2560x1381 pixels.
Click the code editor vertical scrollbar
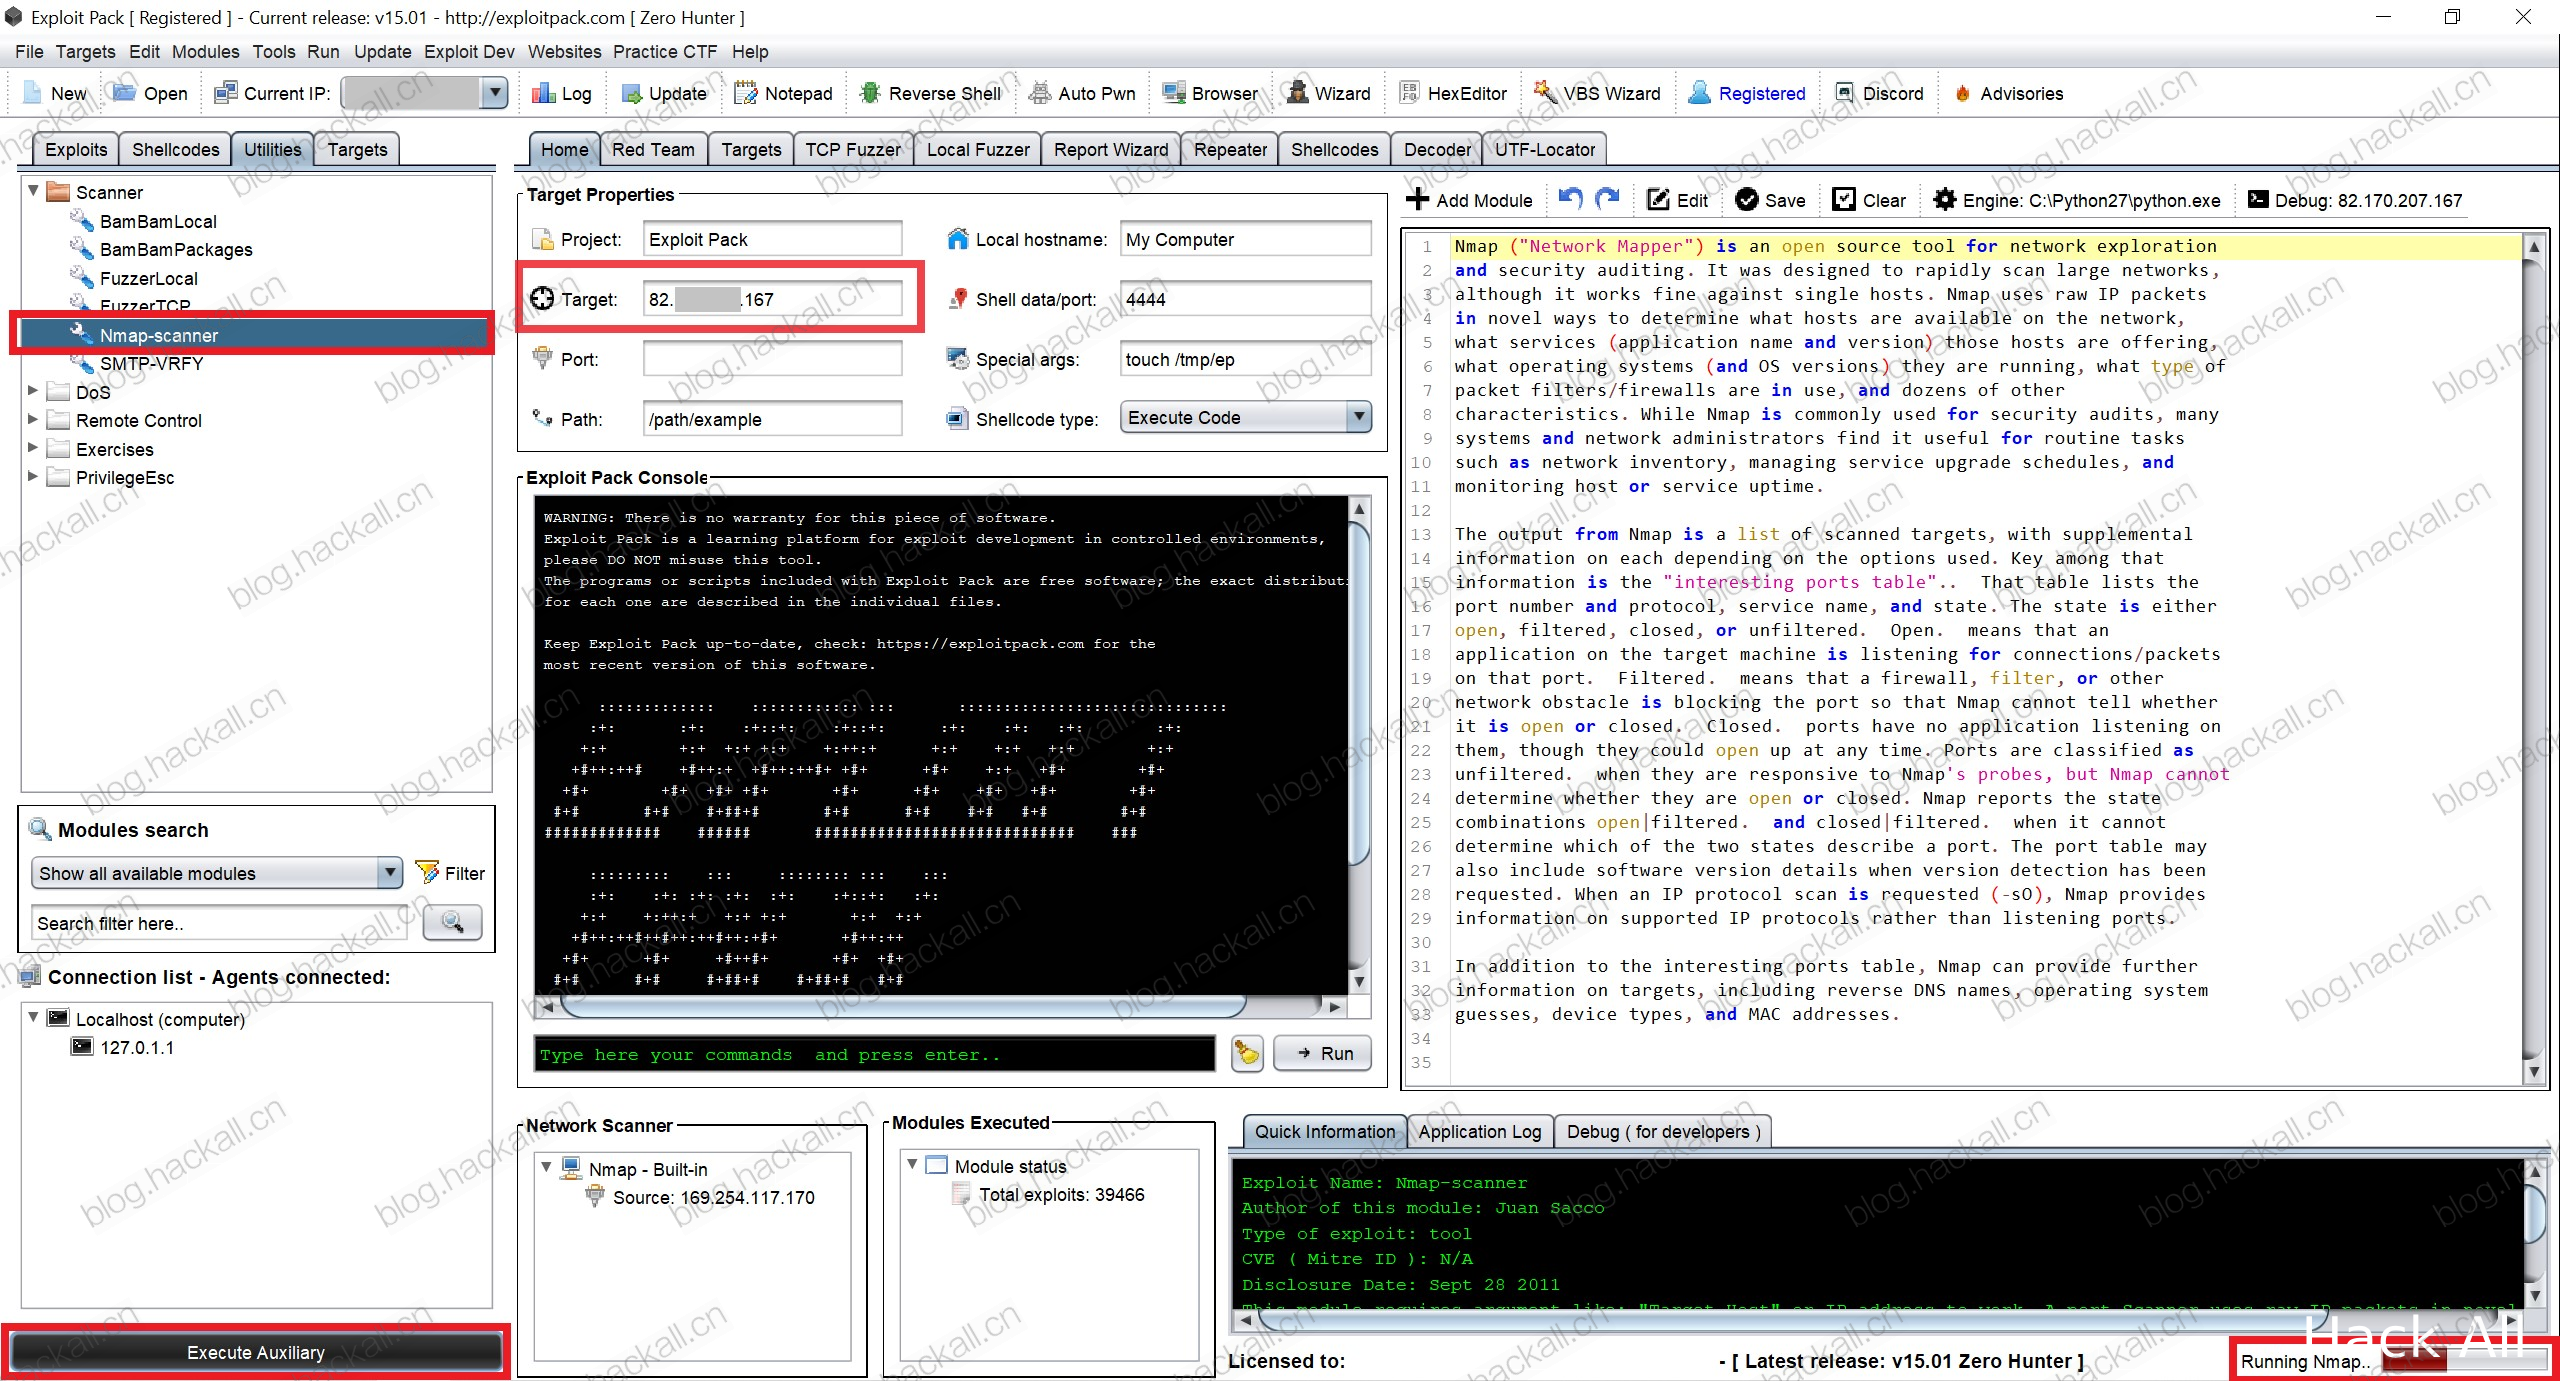coord(2534,659)
